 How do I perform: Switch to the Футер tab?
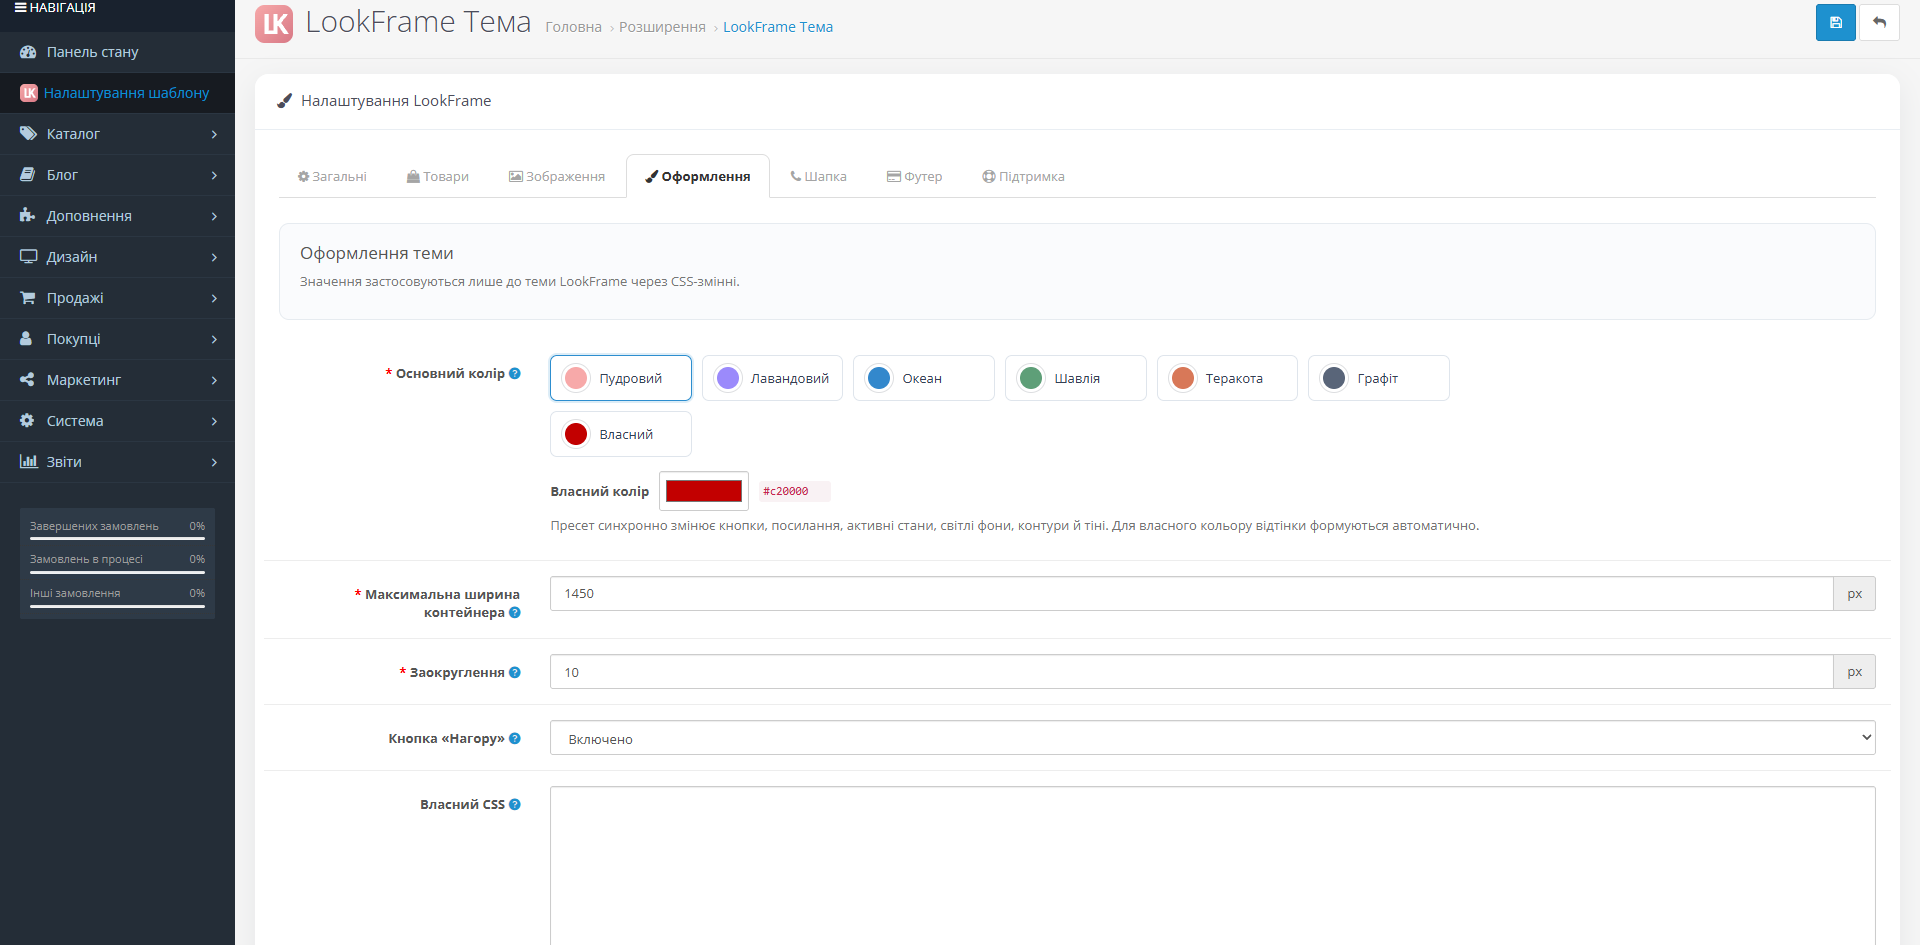click(914, 176)
